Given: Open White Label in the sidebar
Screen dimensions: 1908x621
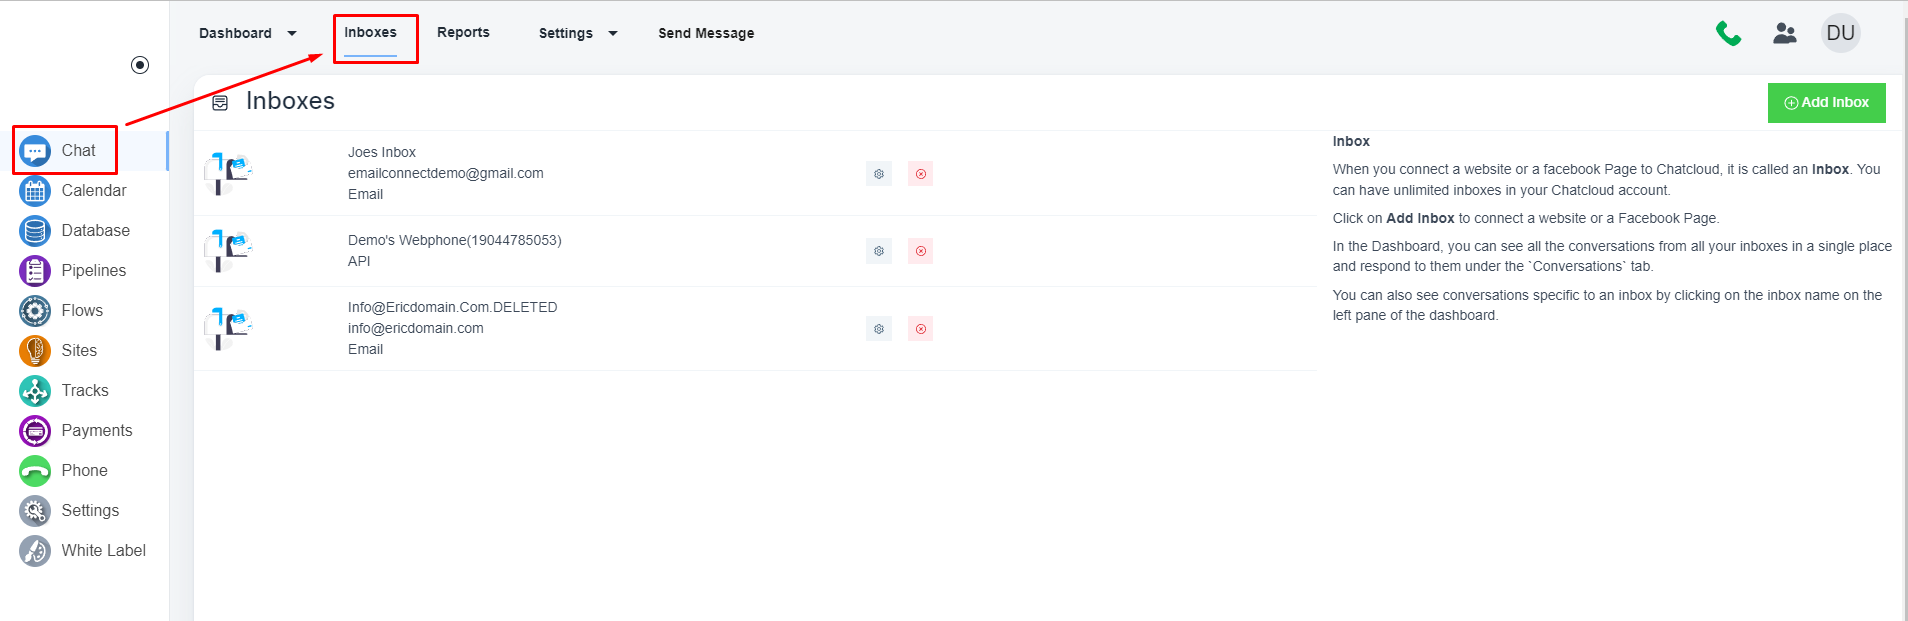Looking at the screenshot, I should pyautogui.click(x=103, y=551).
